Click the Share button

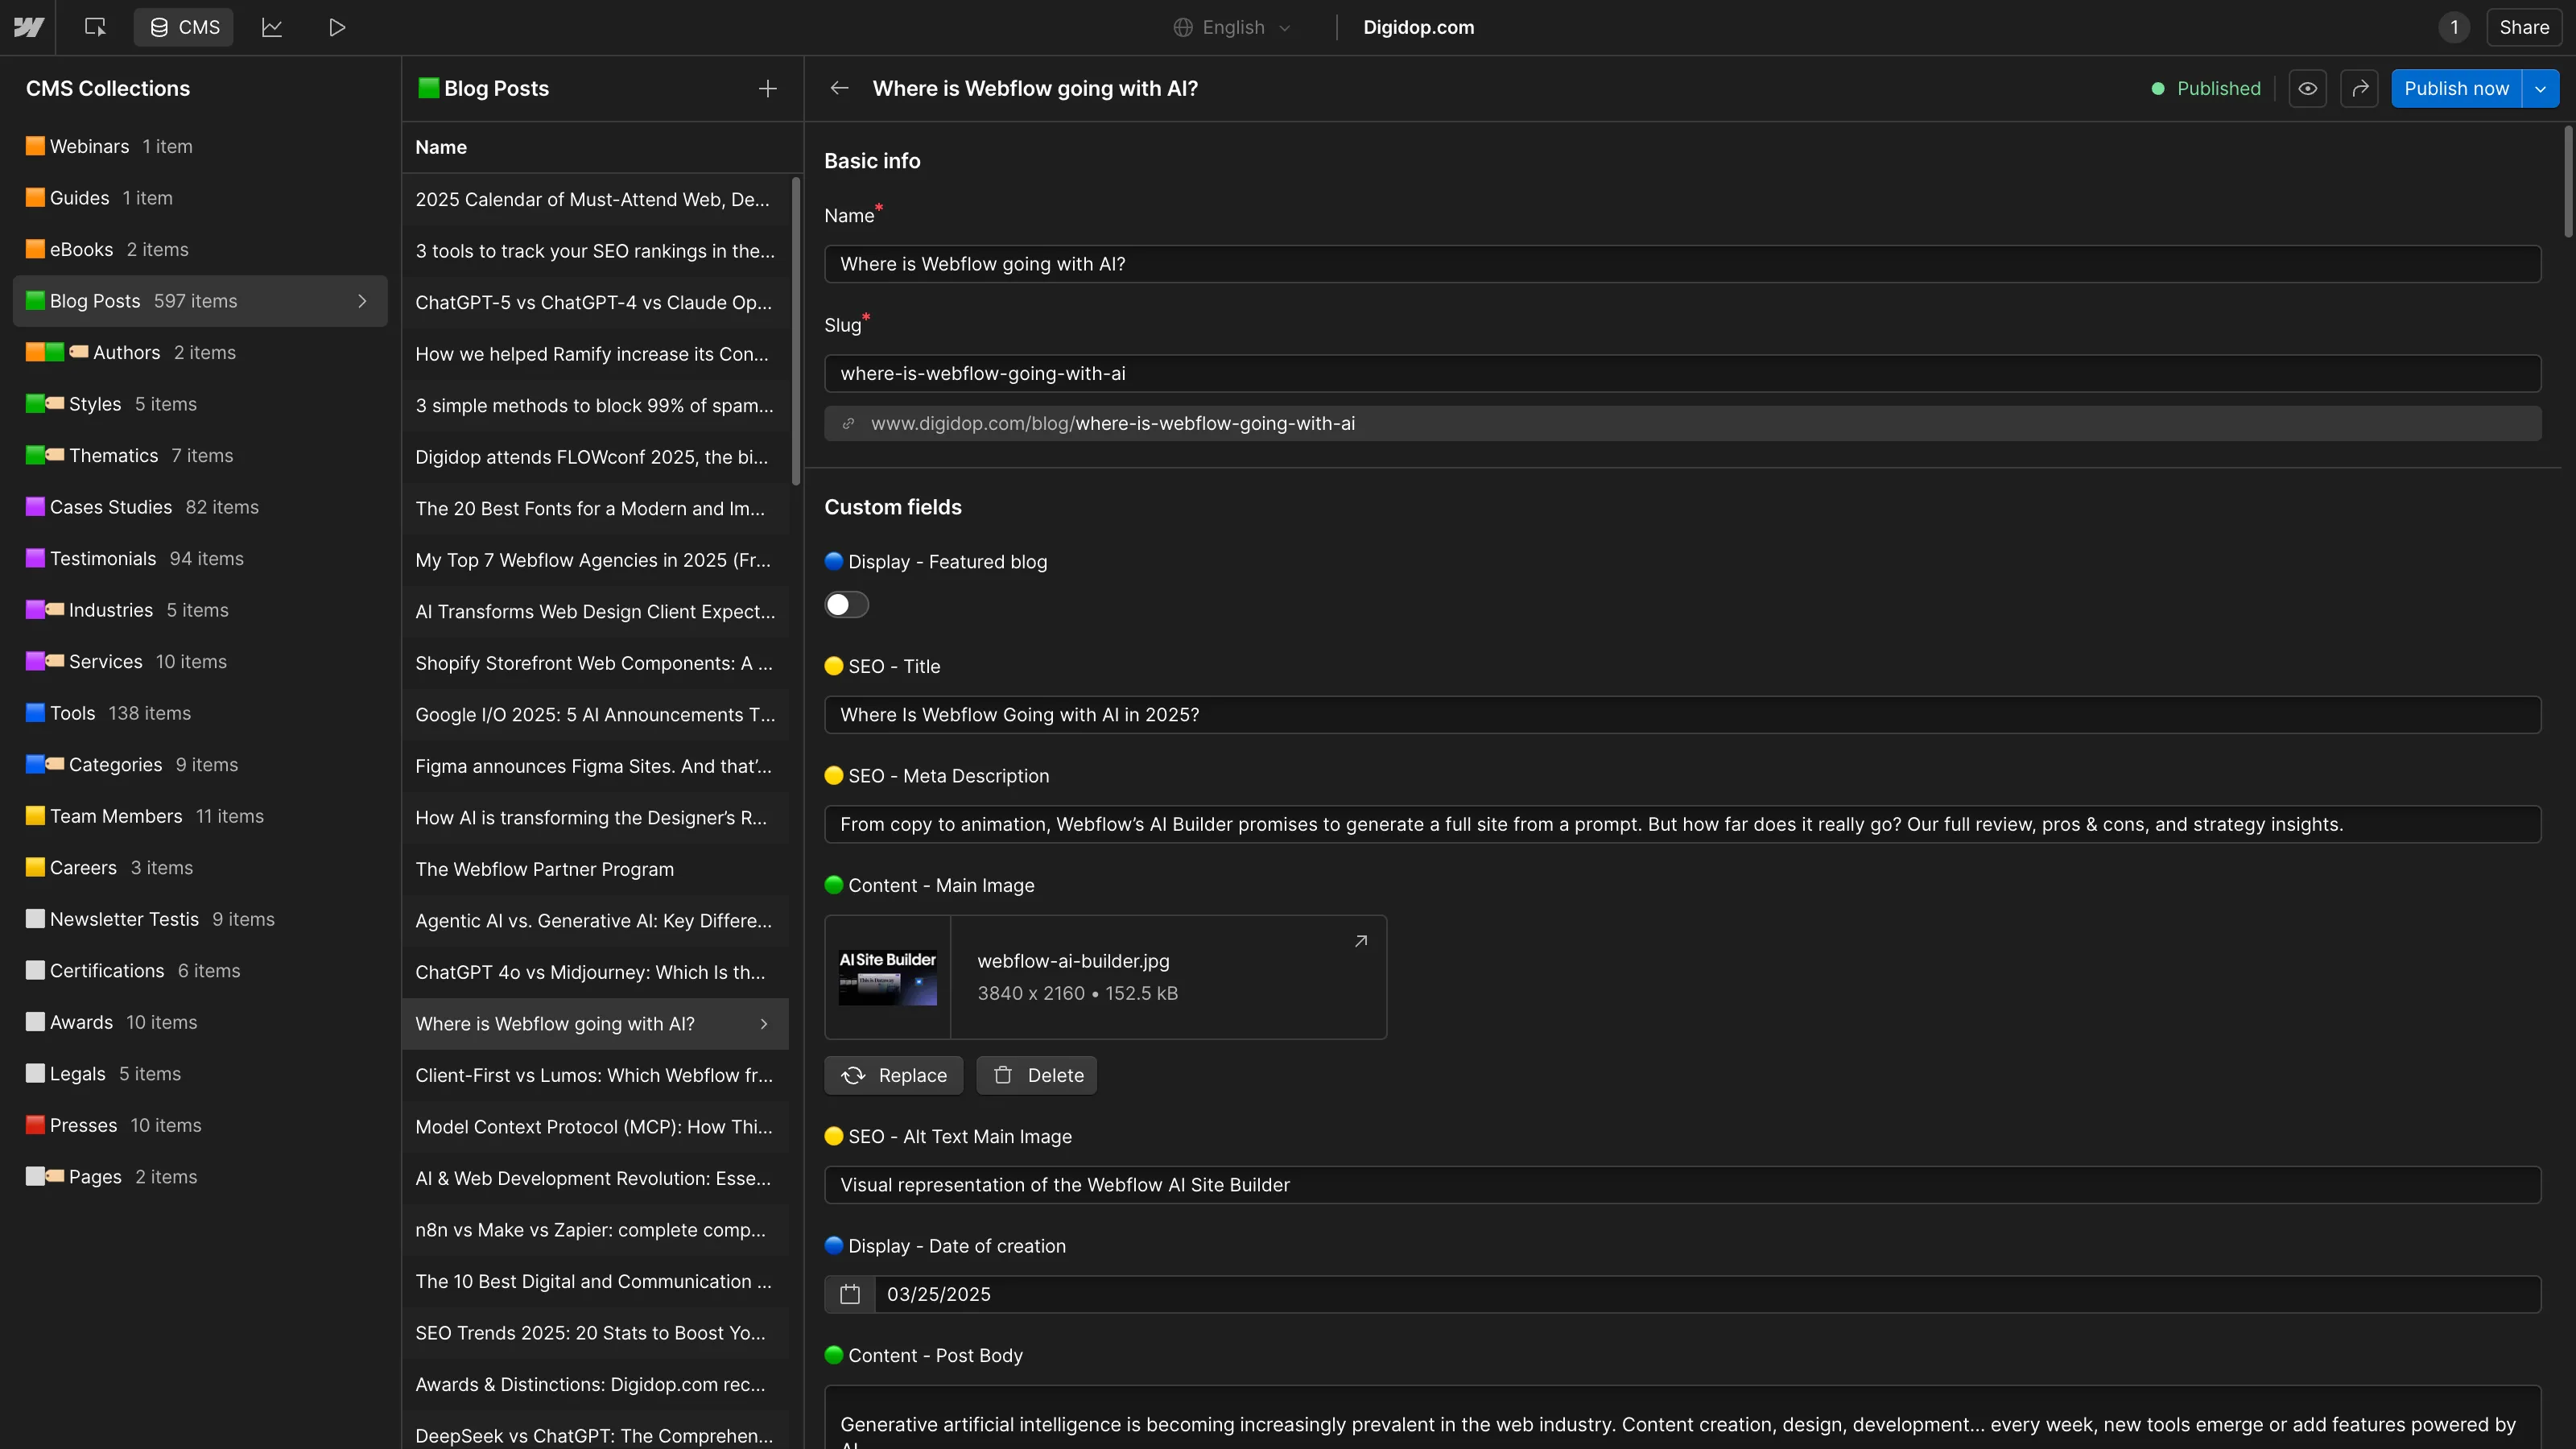pos(2524,27)
